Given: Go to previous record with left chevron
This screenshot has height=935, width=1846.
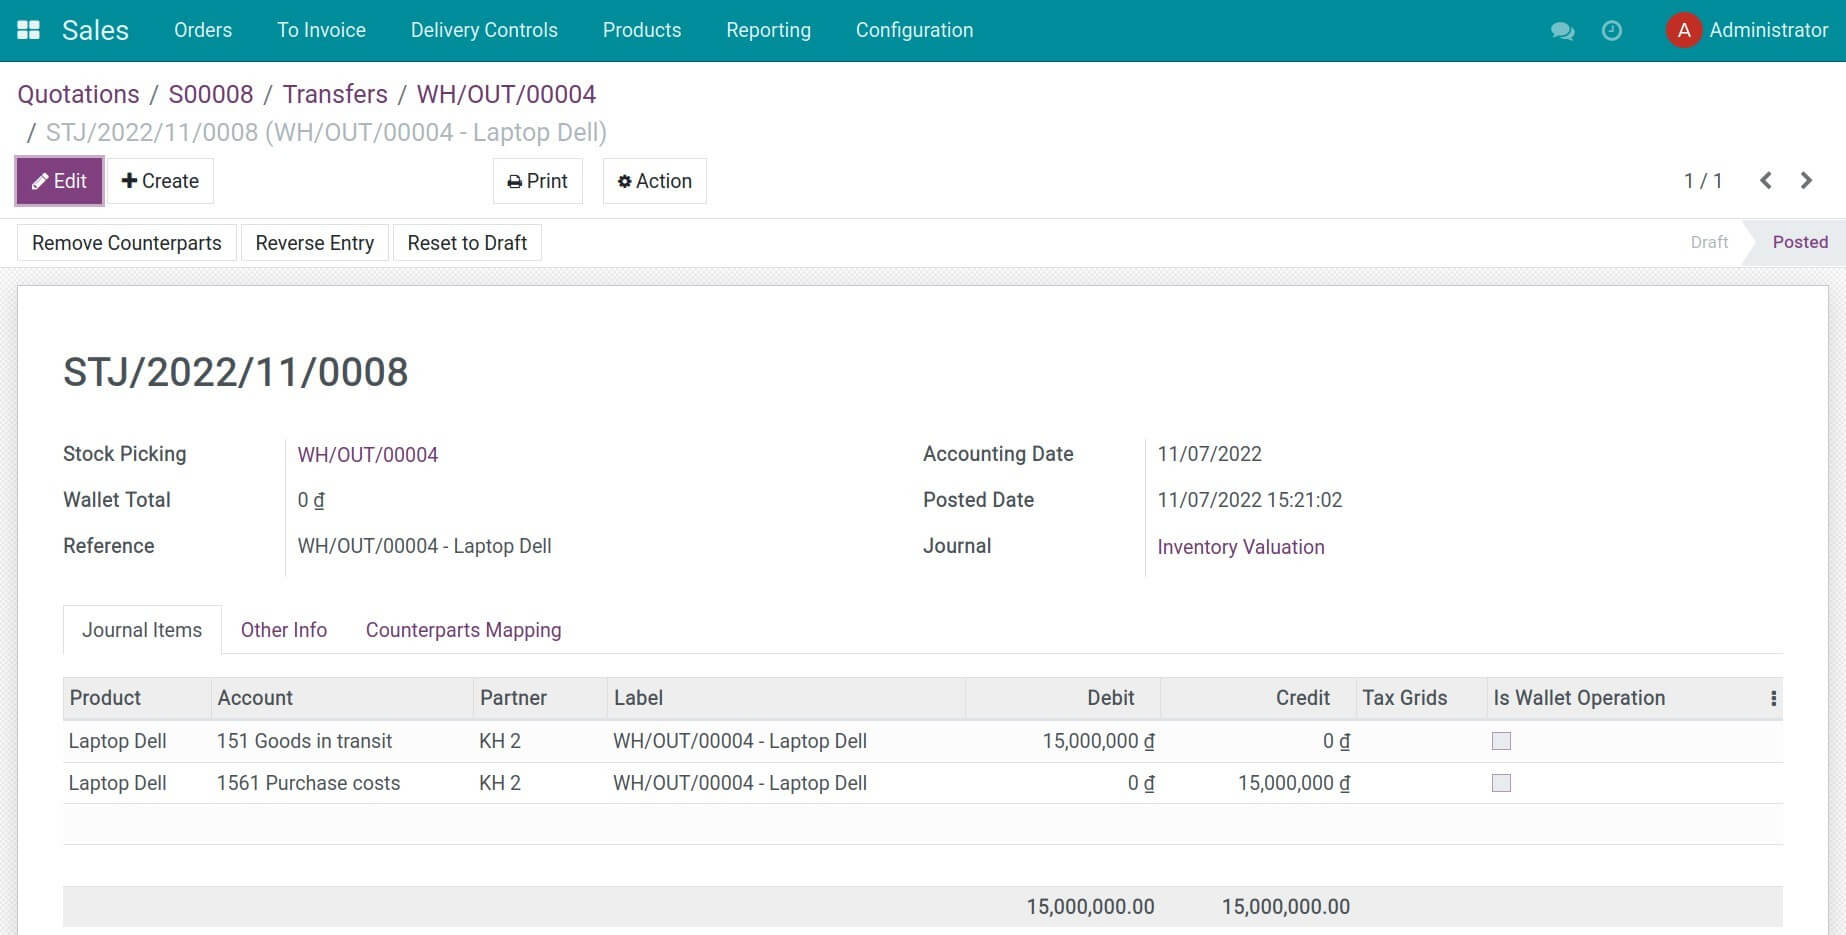Looking at the screenshot, I should 1766,181.
